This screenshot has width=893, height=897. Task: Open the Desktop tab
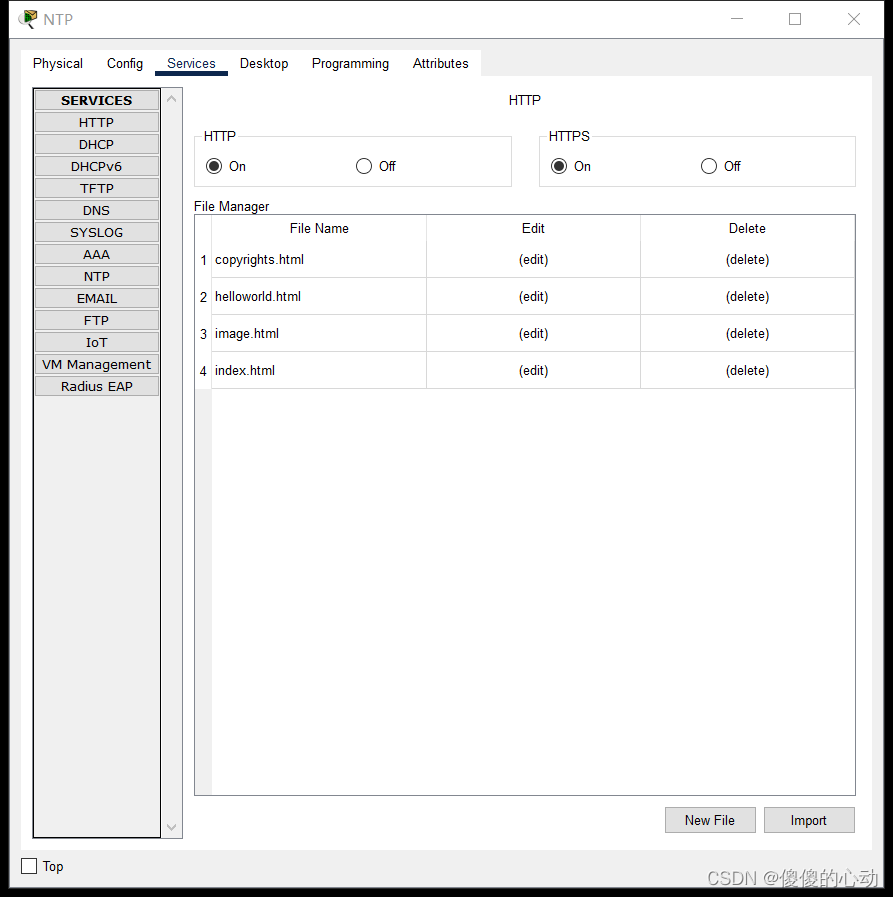[264, 63]
